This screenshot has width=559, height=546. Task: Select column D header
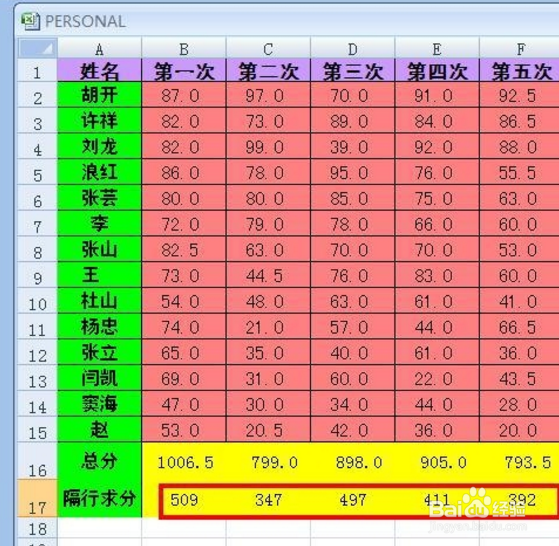[353, 48]
